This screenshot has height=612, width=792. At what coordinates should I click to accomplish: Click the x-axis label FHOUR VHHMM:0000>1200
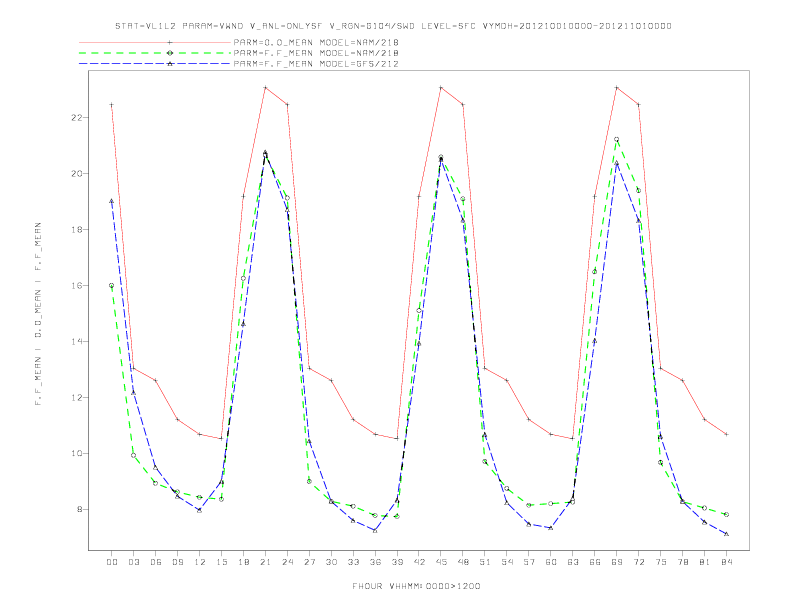point(416,586)
